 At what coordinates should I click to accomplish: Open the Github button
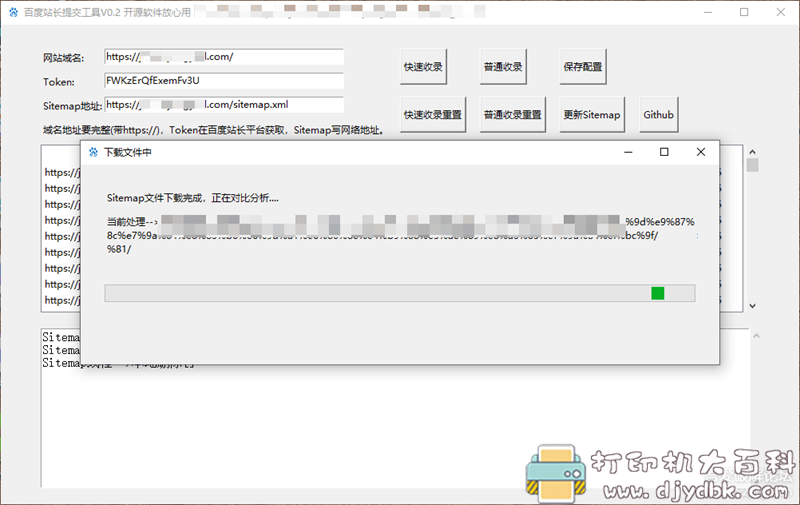(659, 114)
